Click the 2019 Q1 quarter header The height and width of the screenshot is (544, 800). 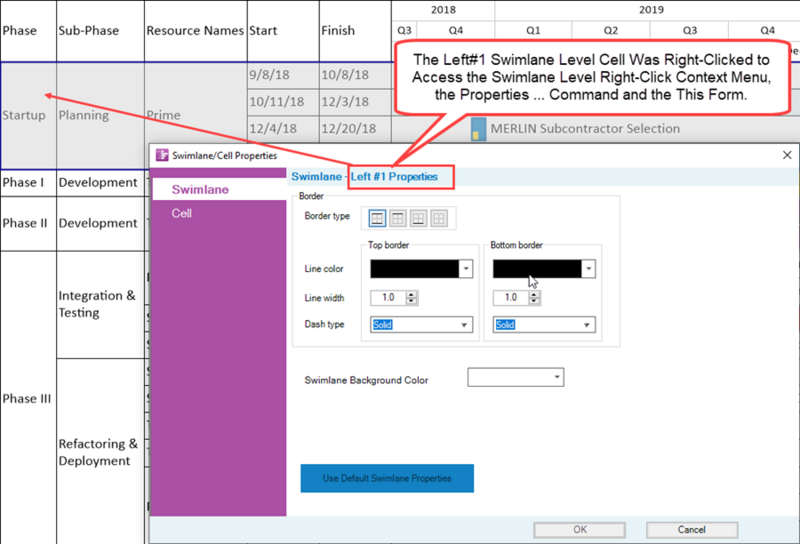pyautogui.click(x=533, y=31)
